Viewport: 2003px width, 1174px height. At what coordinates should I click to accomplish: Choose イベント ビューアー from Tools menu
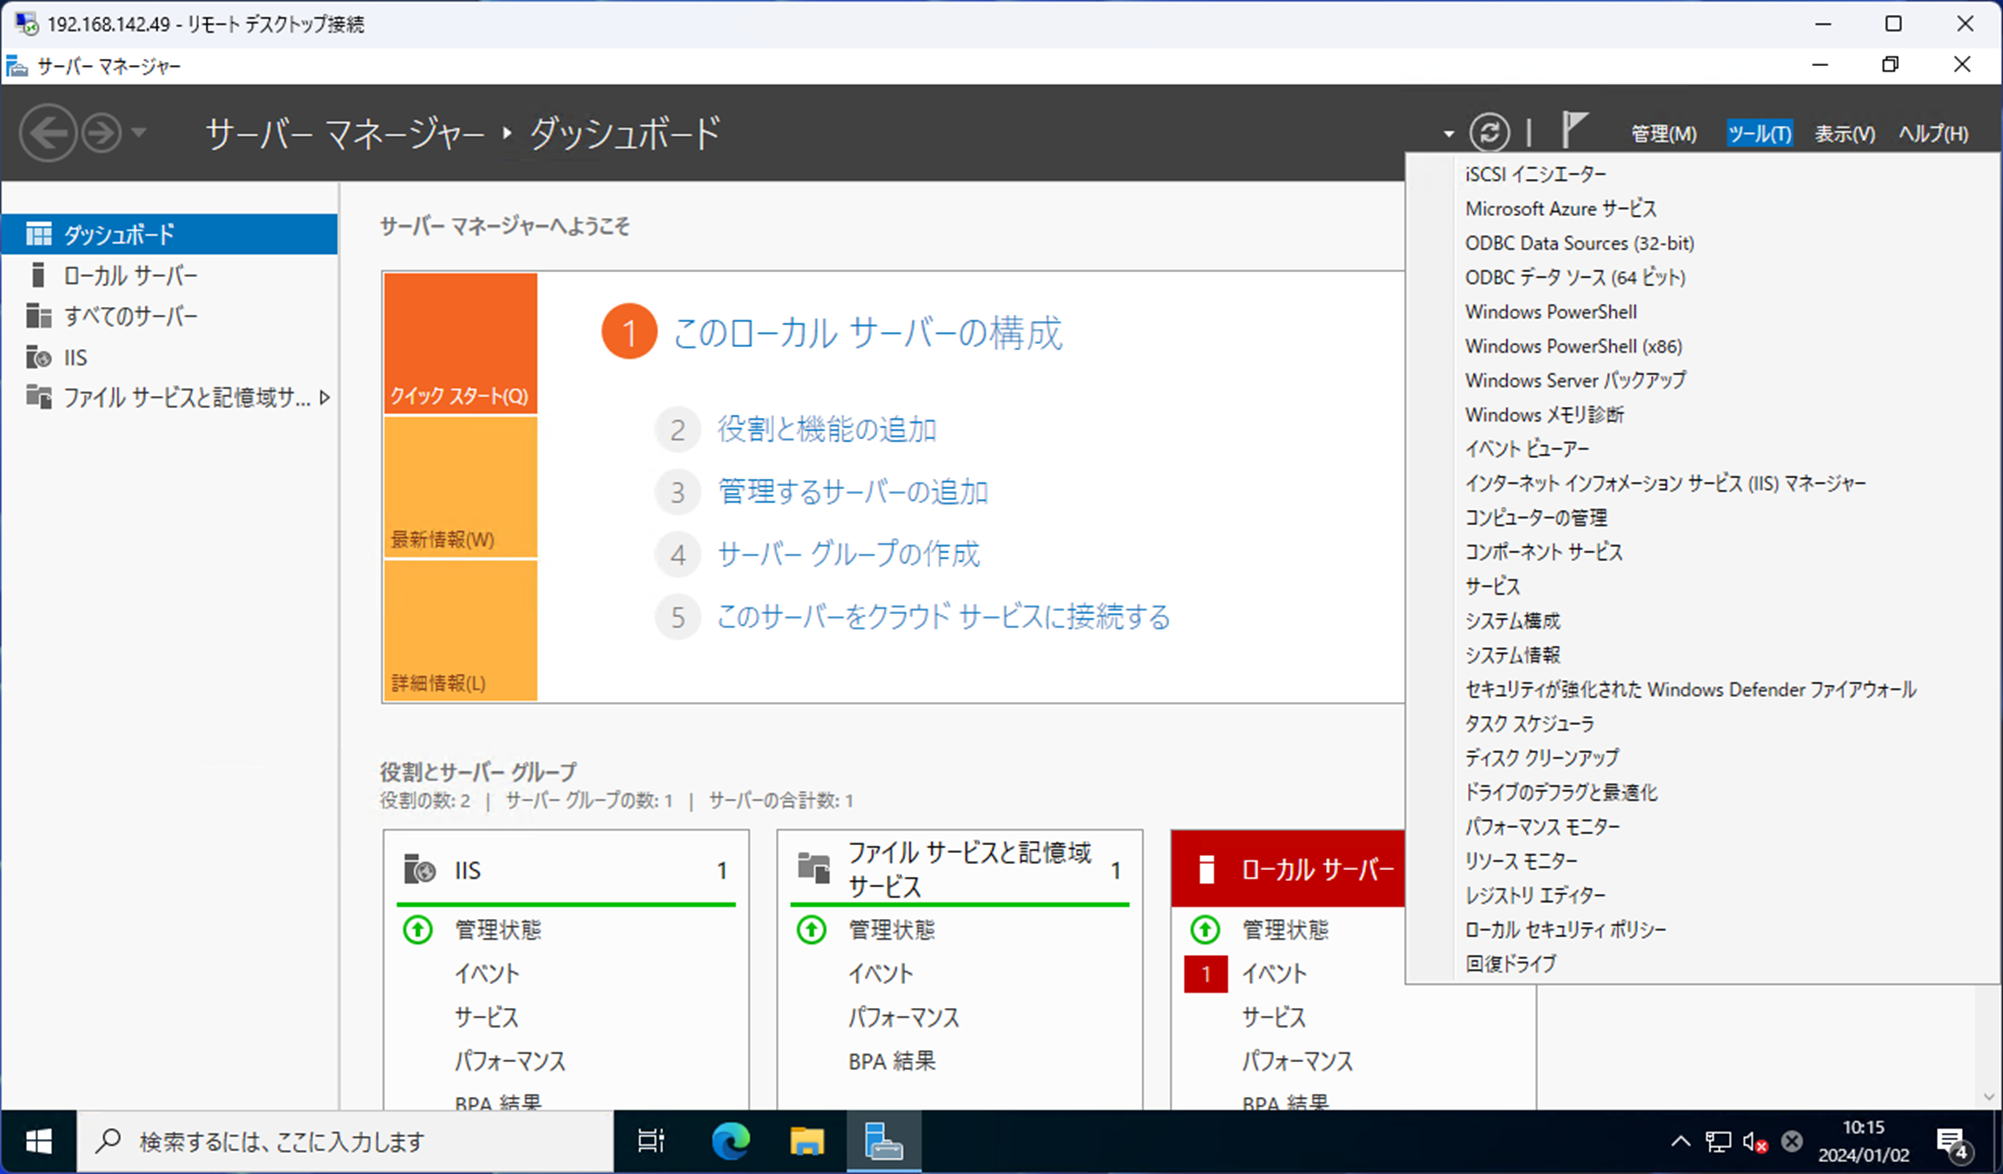tap(1526, 449)
